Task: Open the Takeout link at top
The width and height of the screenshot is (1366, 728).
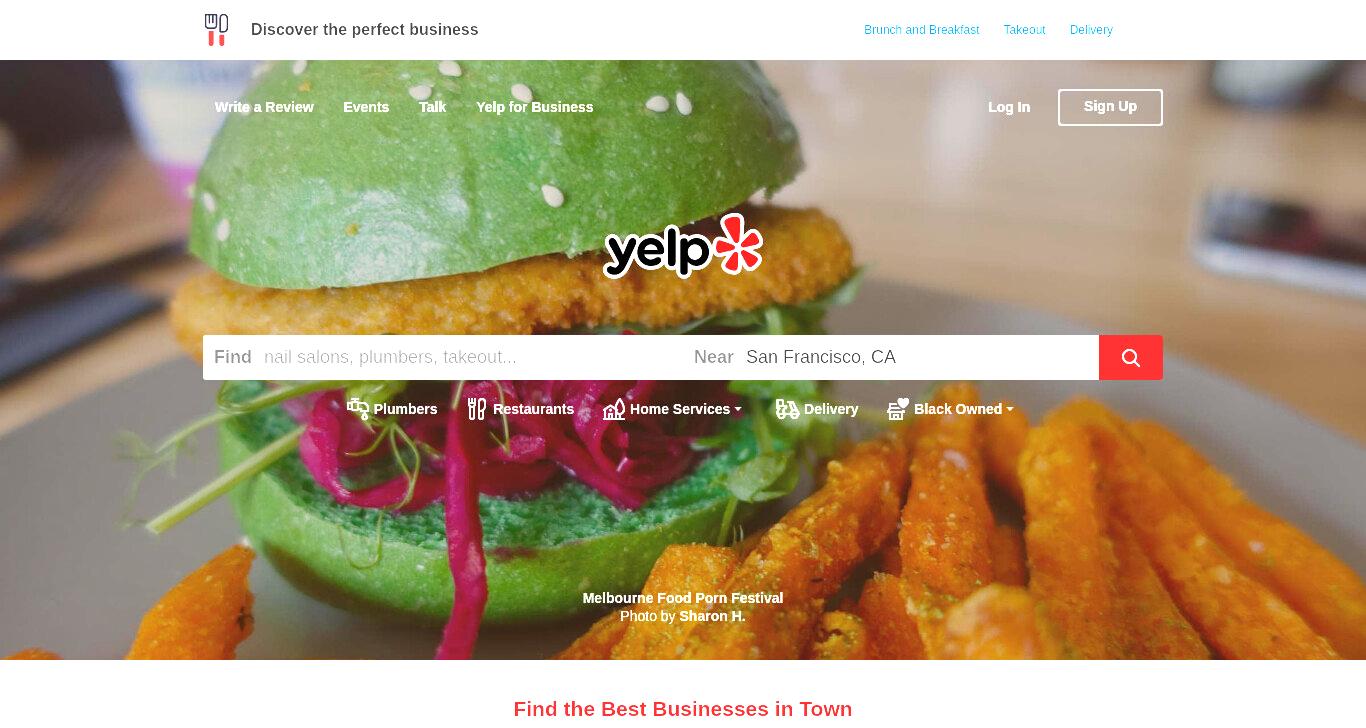Action: coord(1025,30)
